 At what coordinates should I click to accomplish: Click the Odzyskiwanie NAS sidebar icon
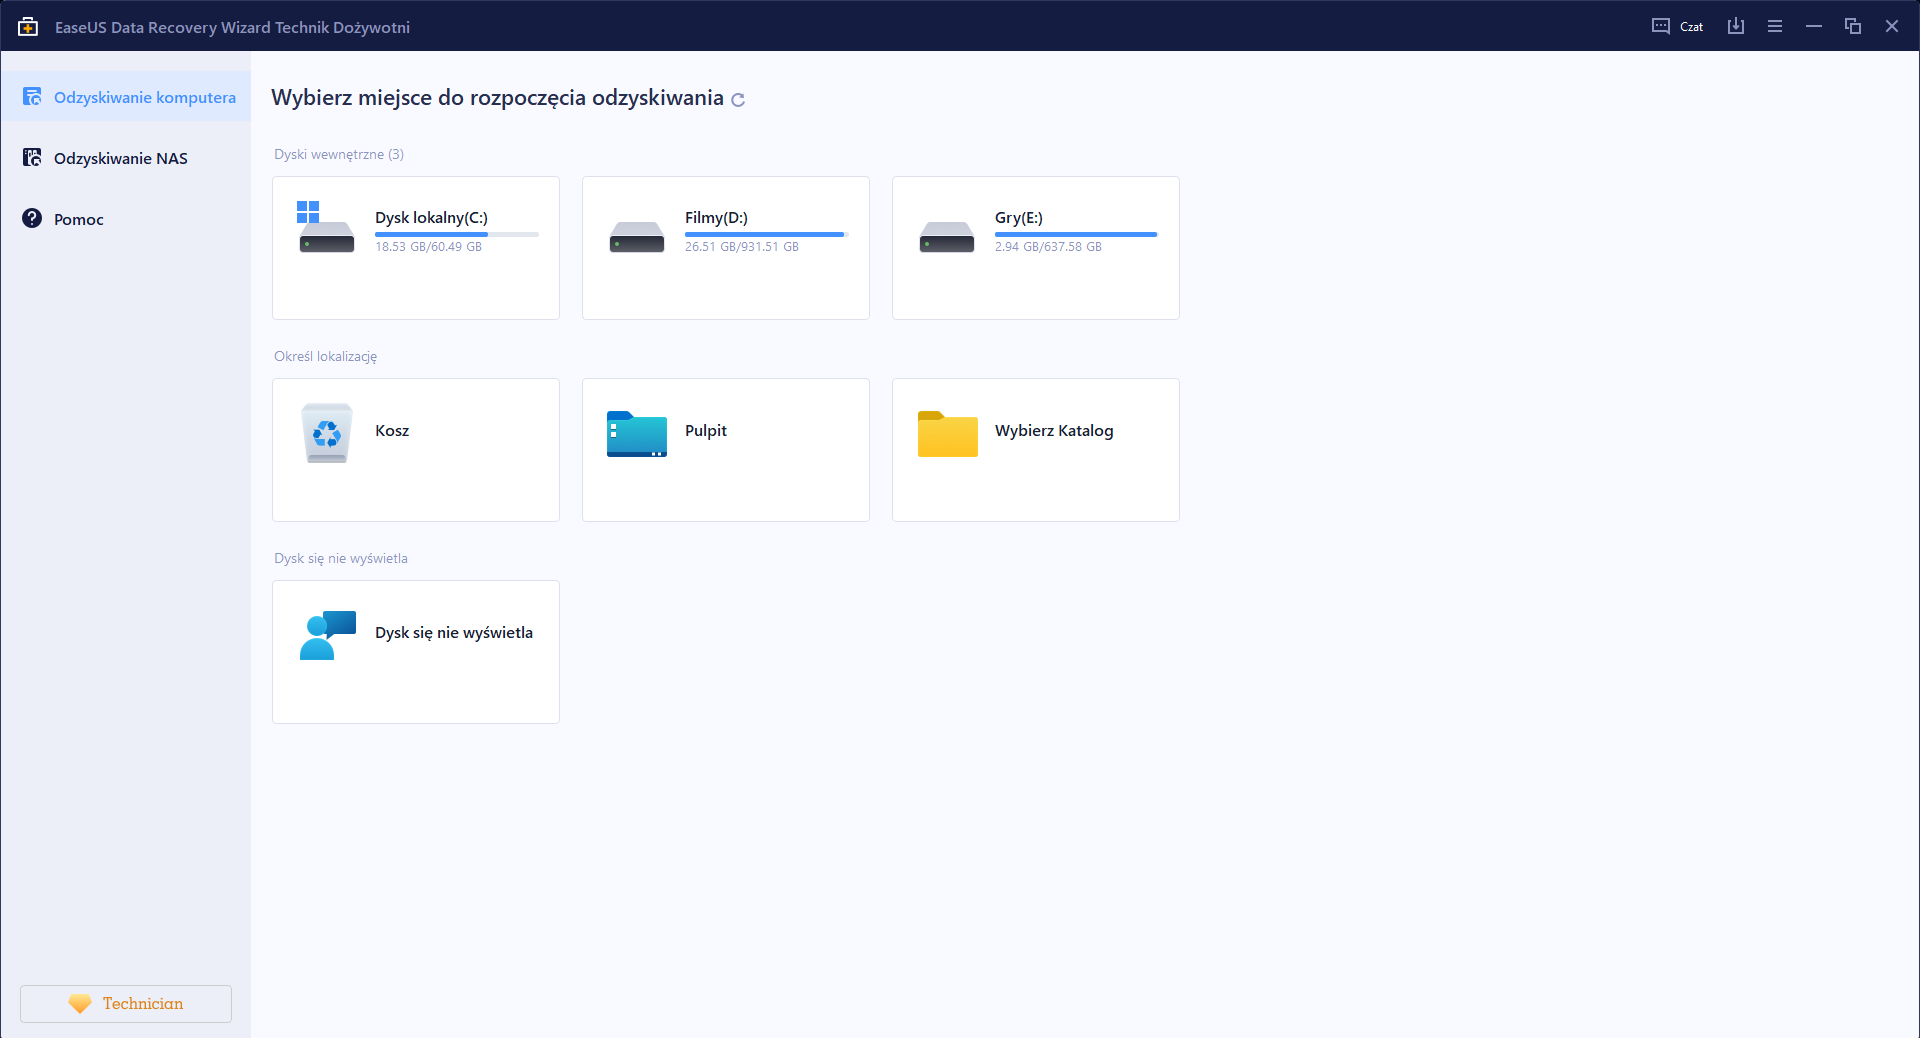pyautogui.click(x=32, y=158)
